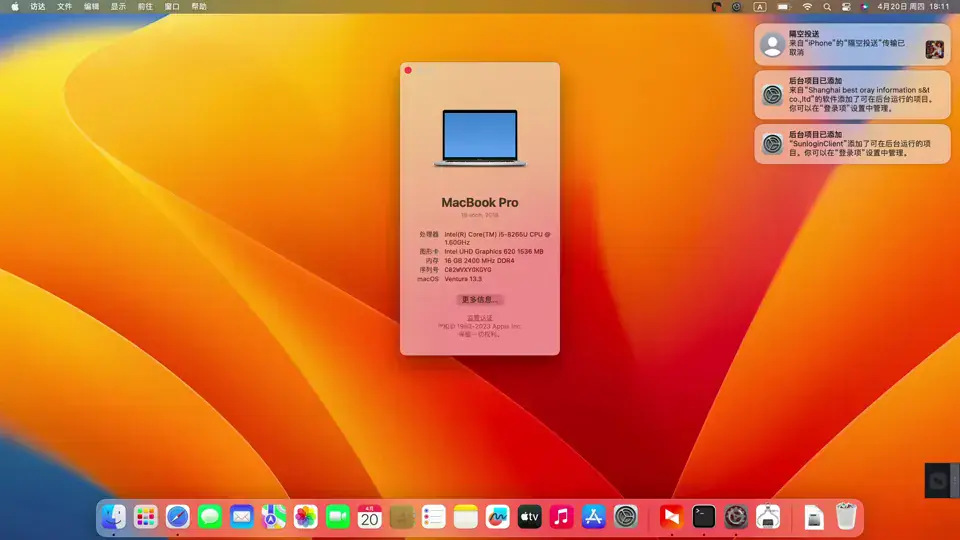Open the 前往 menu
This screenshot has height=540, width=960.
(145, 7)
